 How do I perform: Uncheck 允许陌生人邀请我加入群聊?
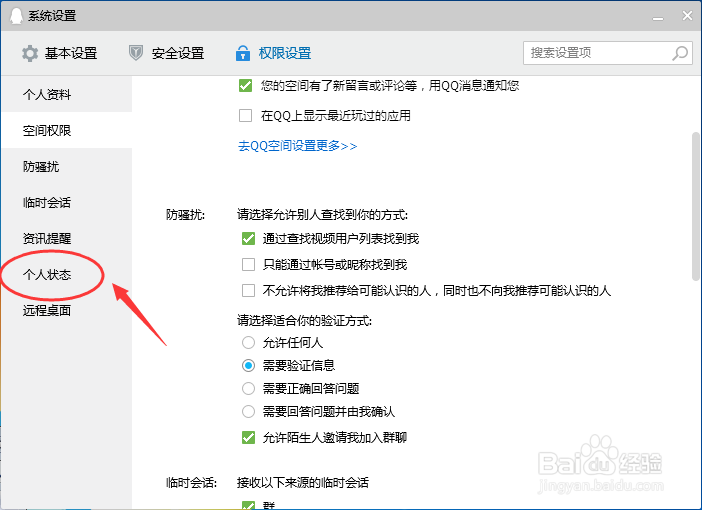coord(248,437)
